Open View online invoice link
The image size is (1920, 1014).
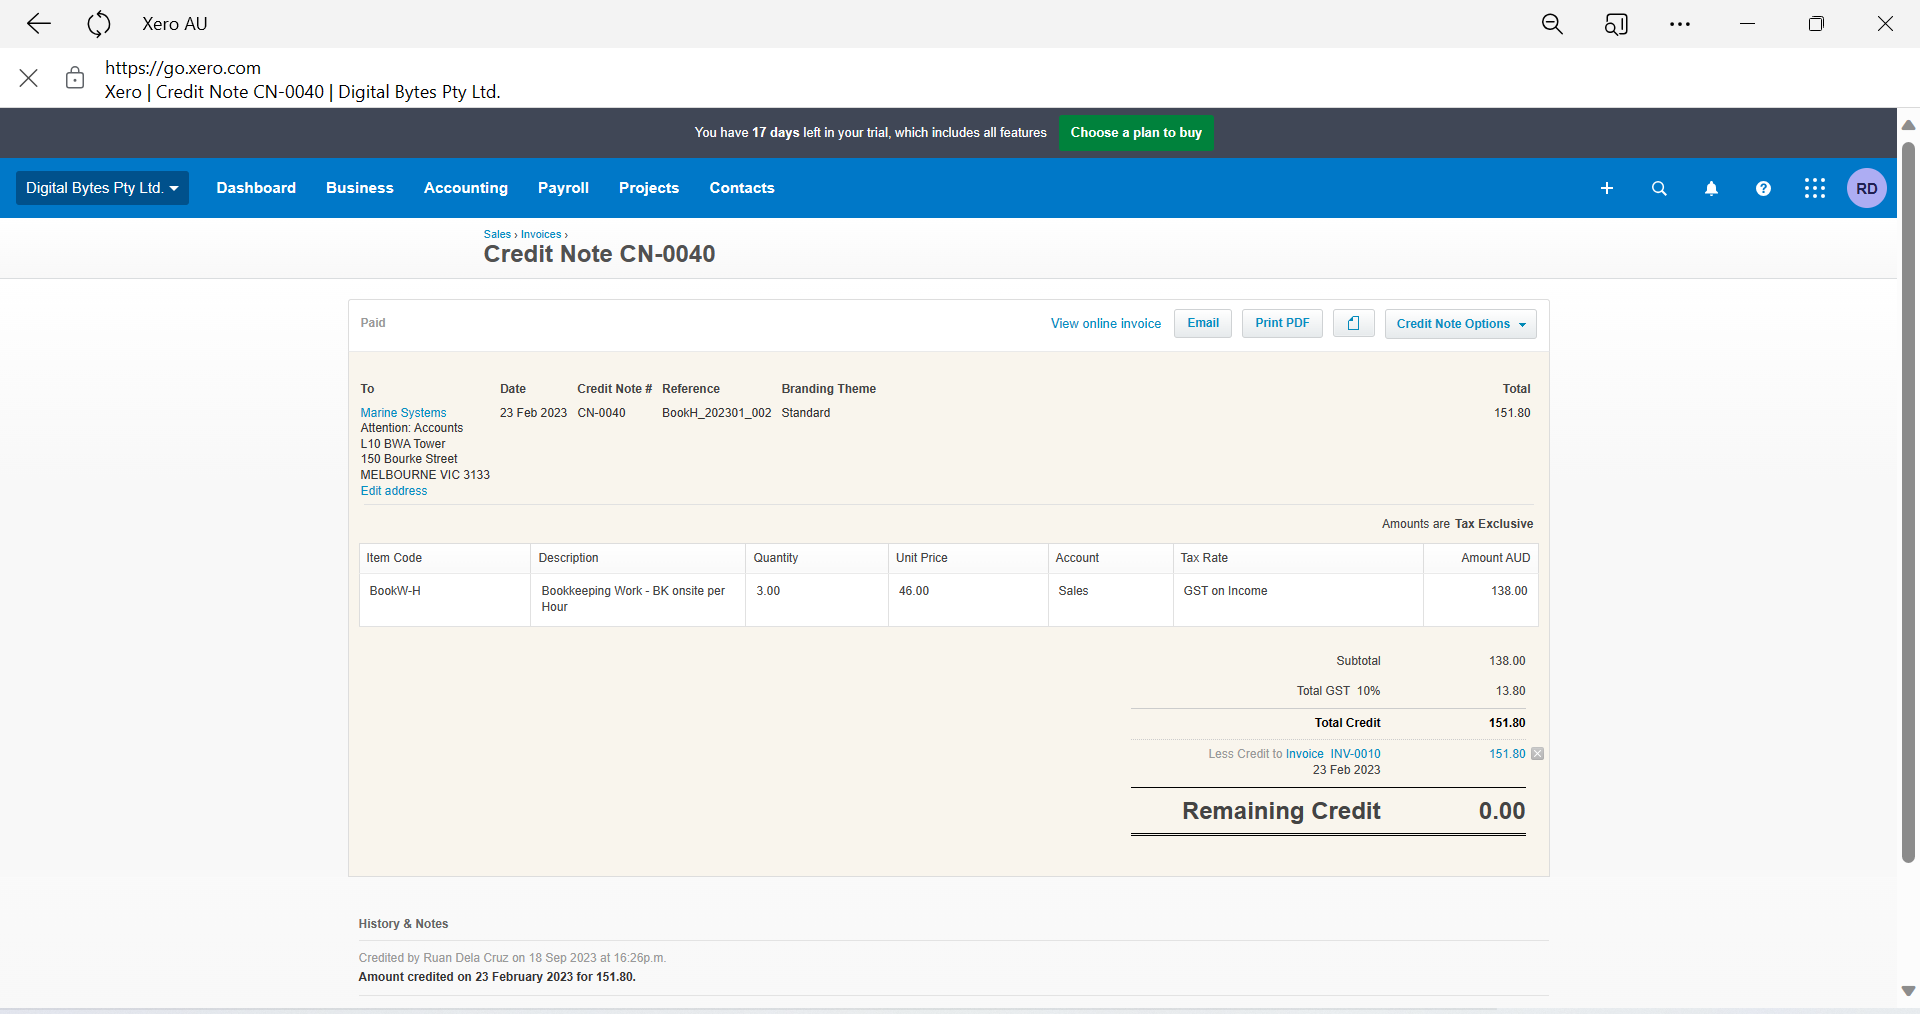tap(1106, 324)
